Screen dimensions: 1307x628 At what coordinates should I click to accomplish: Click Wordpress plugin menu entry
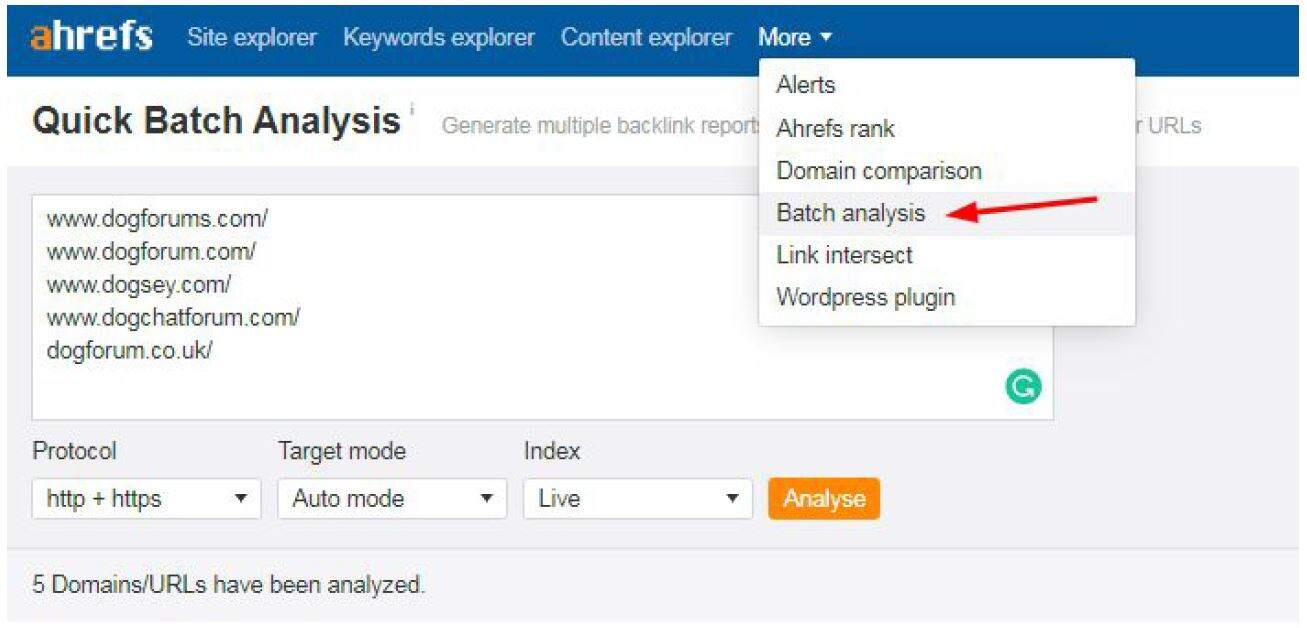pos(865,298)
